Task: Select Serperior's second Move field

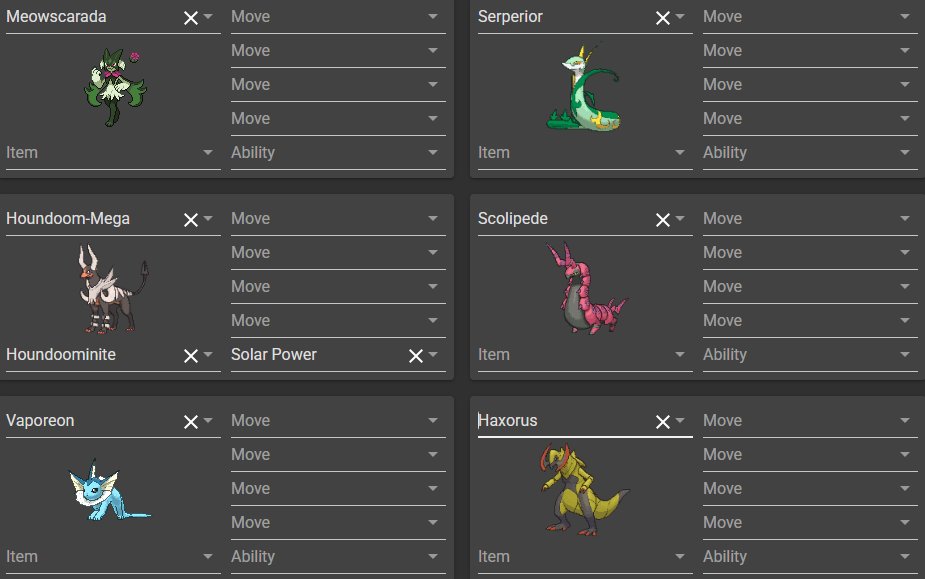Action: point(810,51)
